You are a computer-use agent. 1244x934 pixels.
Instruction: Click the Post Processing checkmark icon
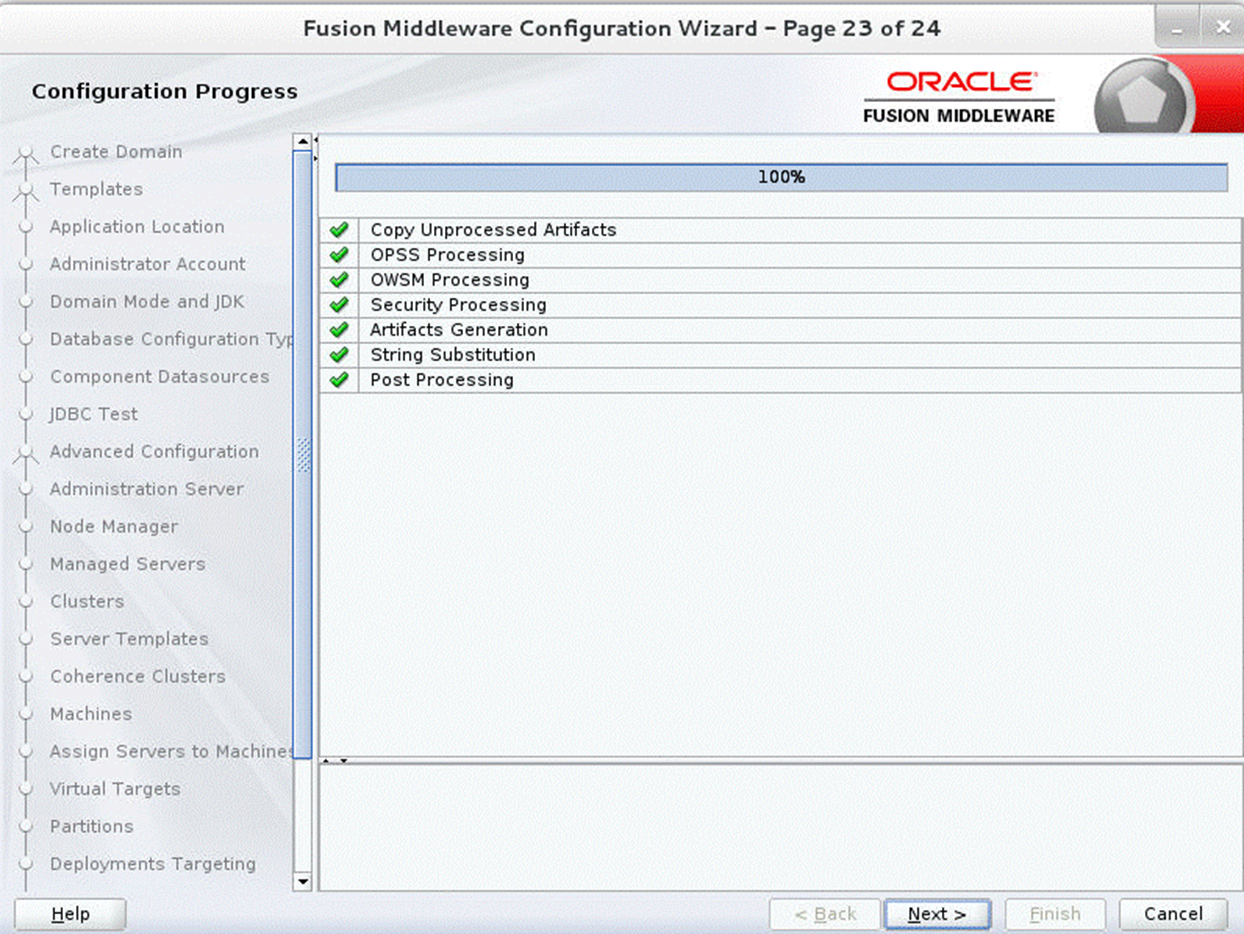(x=339, y=380)
